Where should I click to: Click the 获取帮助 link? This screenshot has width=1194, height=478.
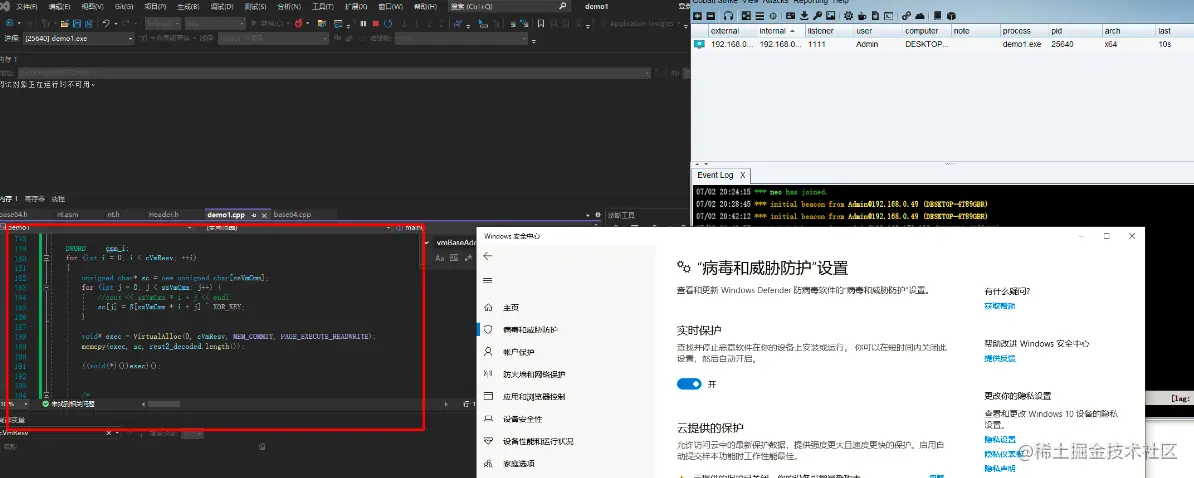click(x=999, y=305)
